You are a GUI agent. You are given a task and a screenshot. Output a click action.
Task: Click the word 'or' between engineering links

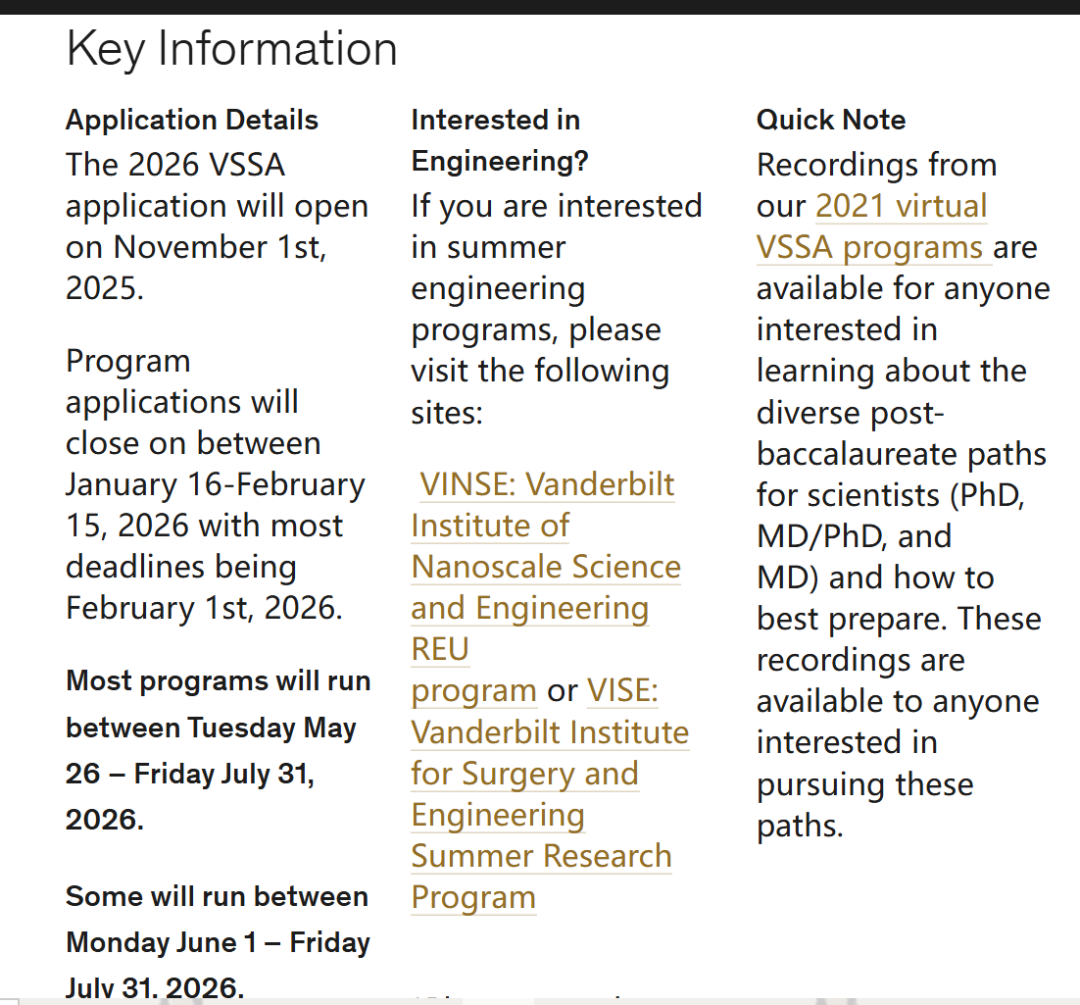coord(562,691)
